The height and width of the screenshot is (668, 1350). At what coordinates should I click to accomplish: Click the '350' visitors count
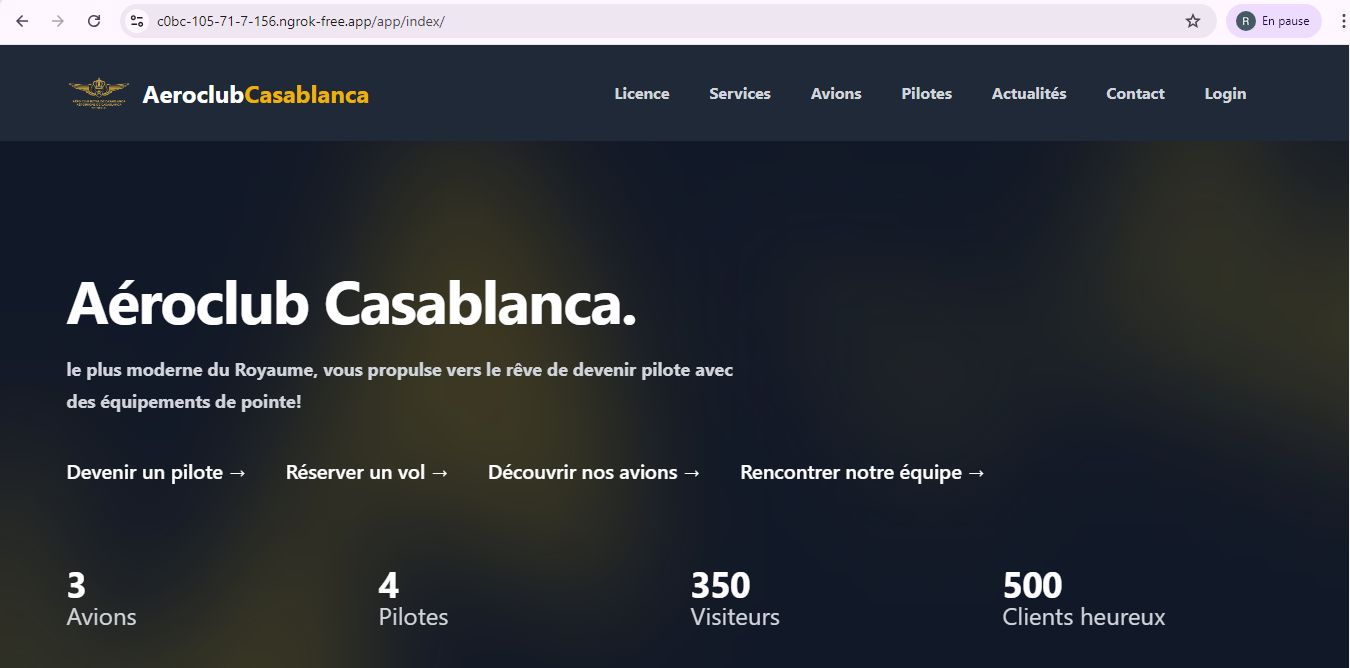point(721,585)
